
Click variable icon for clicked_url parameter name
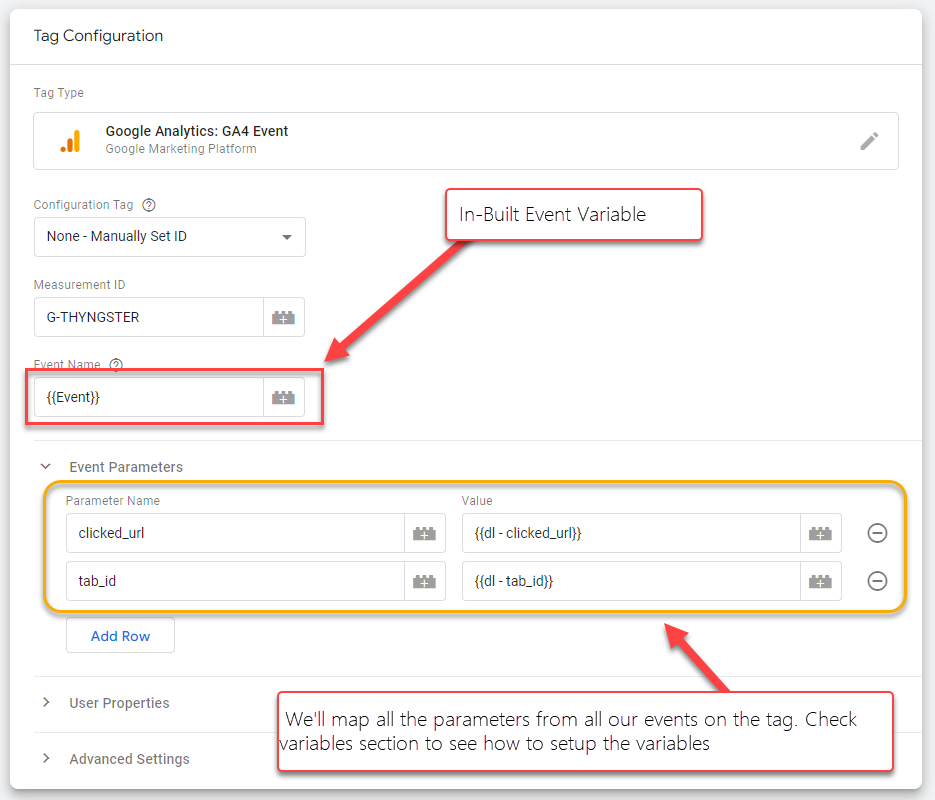[424, 533]
